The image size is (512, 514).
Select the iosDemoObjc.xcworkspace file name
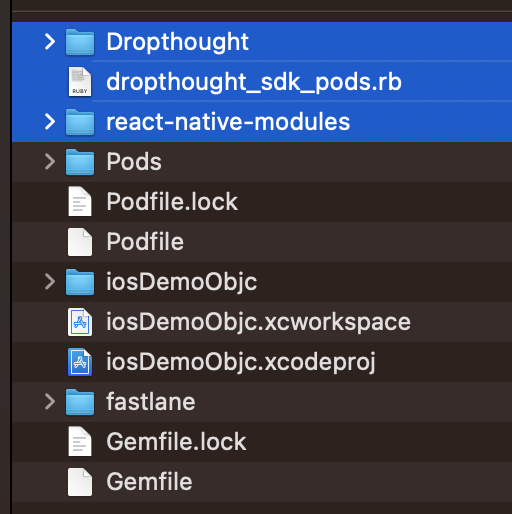(259, 322)
